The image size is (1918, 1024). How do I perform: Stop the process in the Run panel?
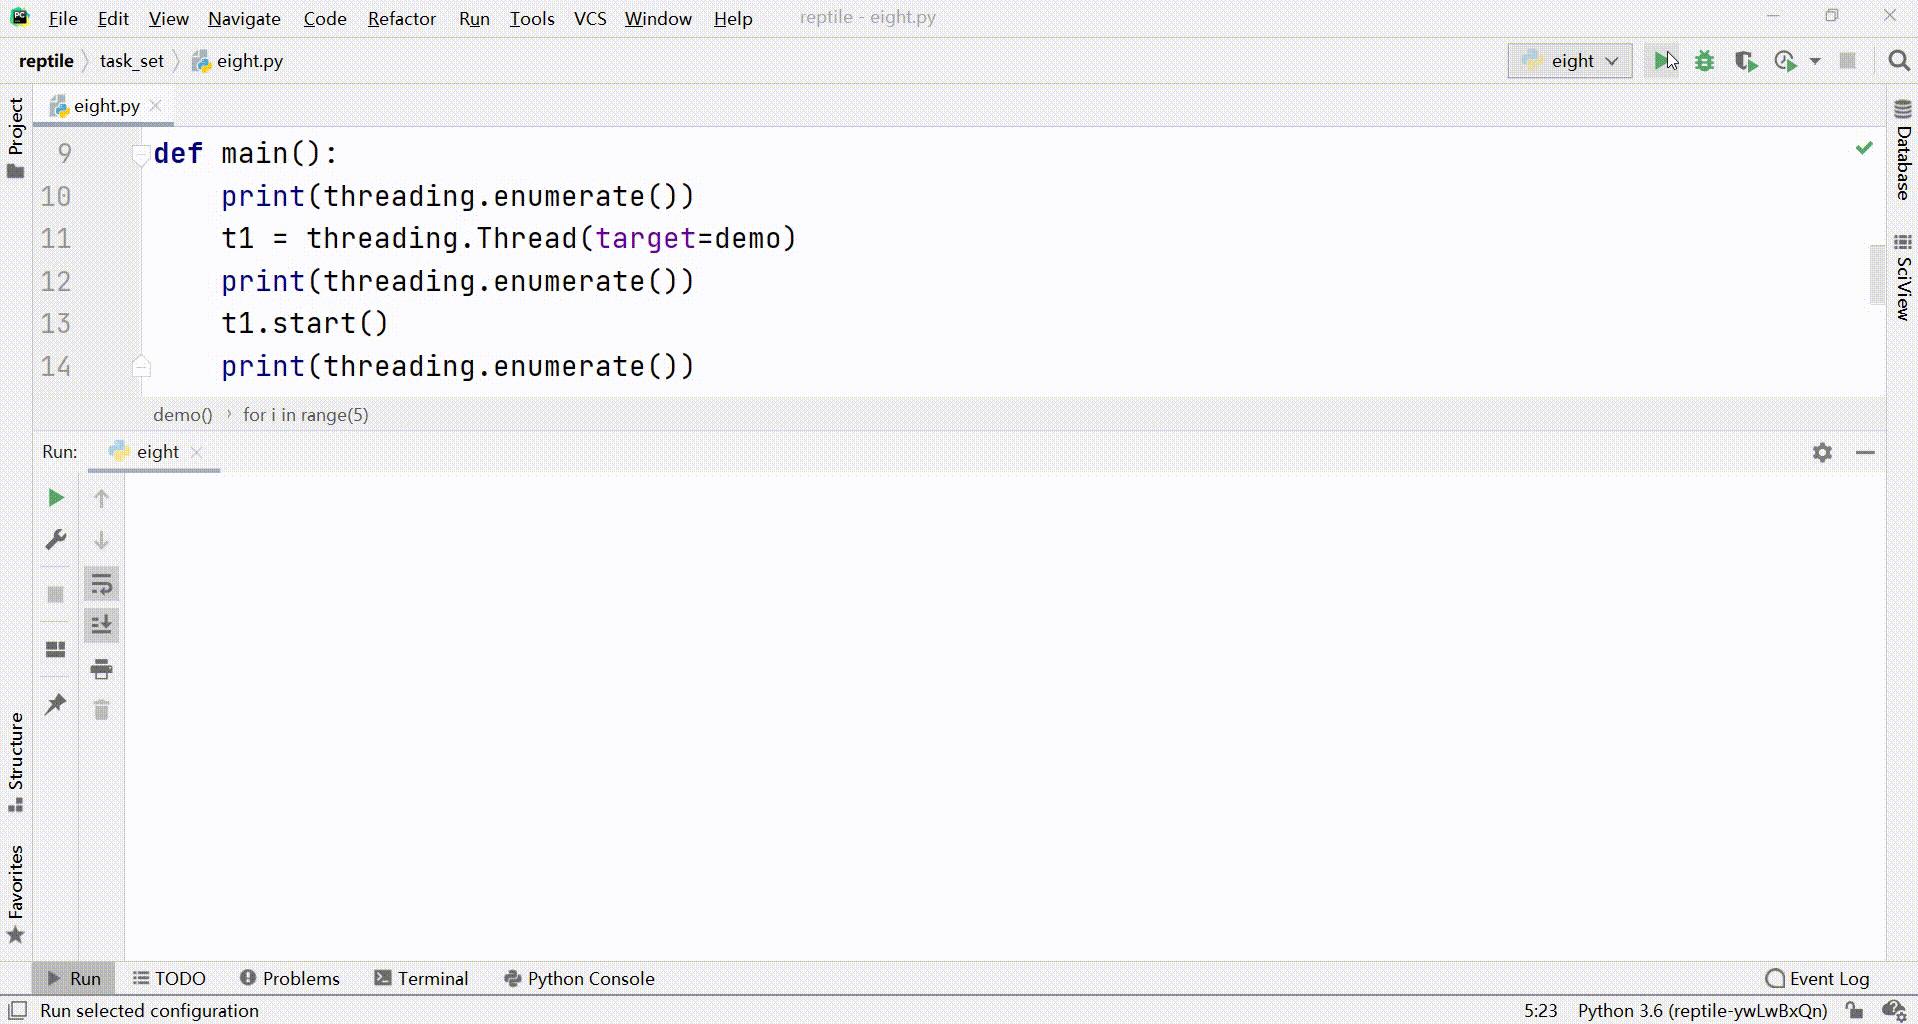tap(56, 594)
